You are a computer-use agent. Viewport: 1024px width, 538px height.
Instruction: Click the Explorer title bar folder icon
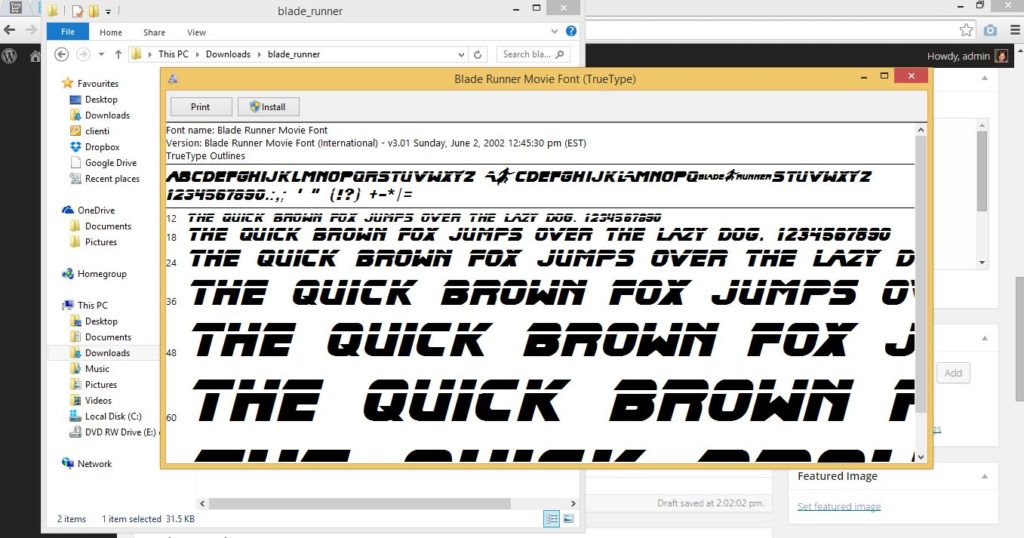[x=53, y=10]
